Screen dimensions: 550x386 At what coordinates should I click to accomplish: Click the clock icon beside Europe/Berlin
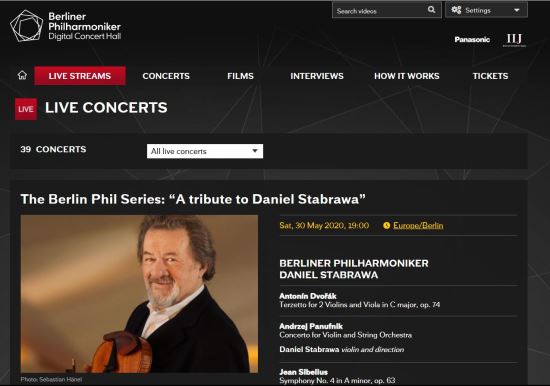click(x=387, y=226)
